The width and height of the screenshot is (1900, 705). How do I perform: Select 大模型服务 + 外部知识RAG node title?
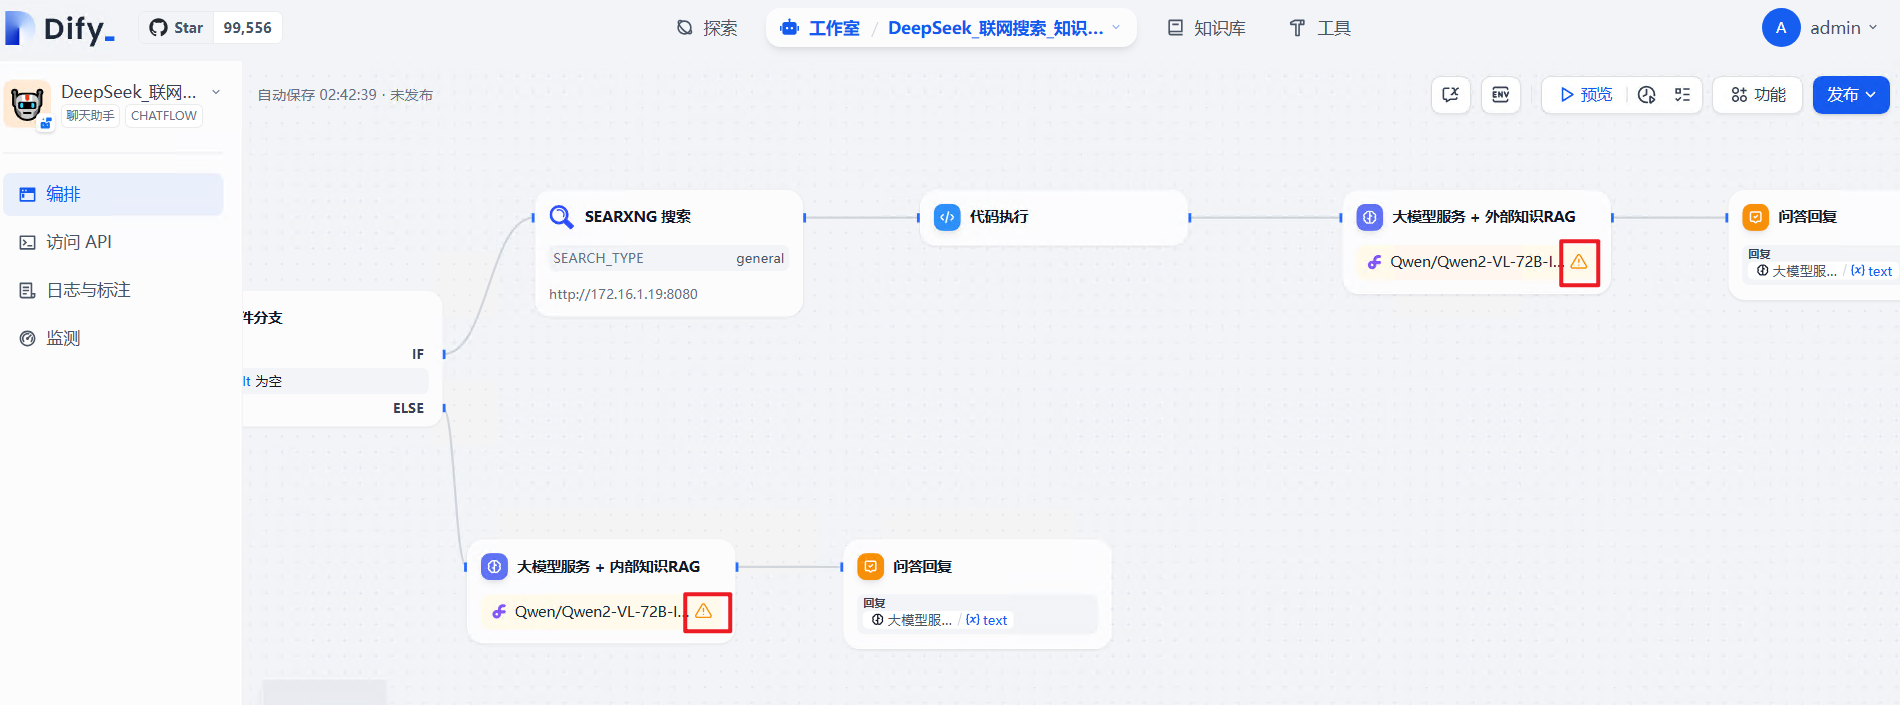click(1484, 217)
